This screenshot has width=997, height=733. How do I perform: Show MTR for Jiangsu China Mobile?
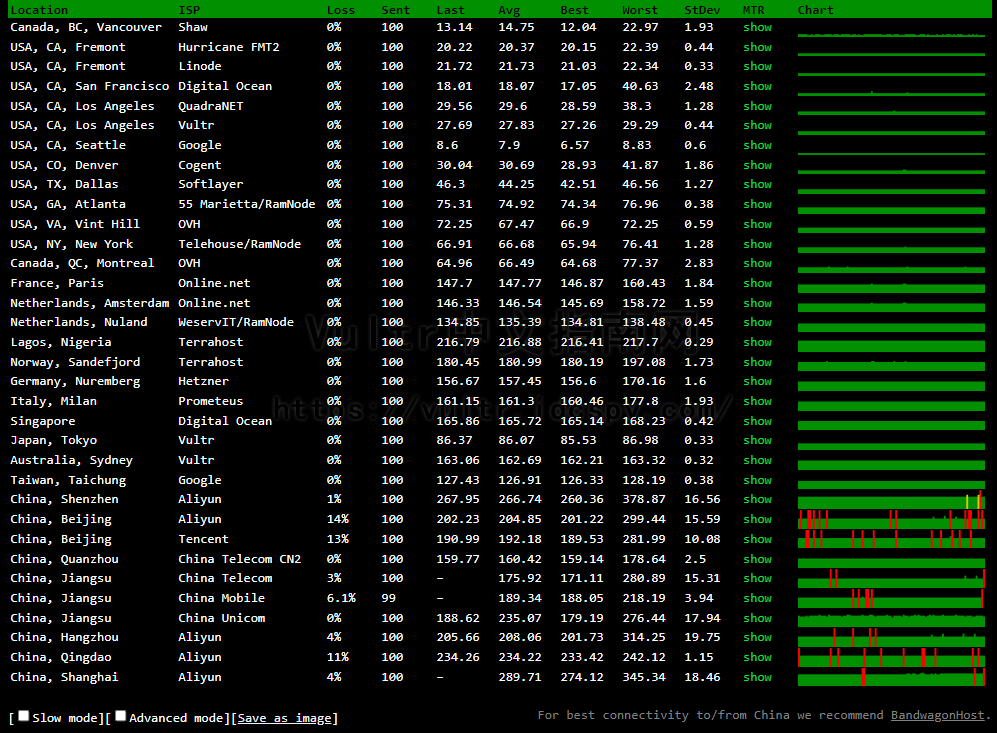[x=757, y=598]
